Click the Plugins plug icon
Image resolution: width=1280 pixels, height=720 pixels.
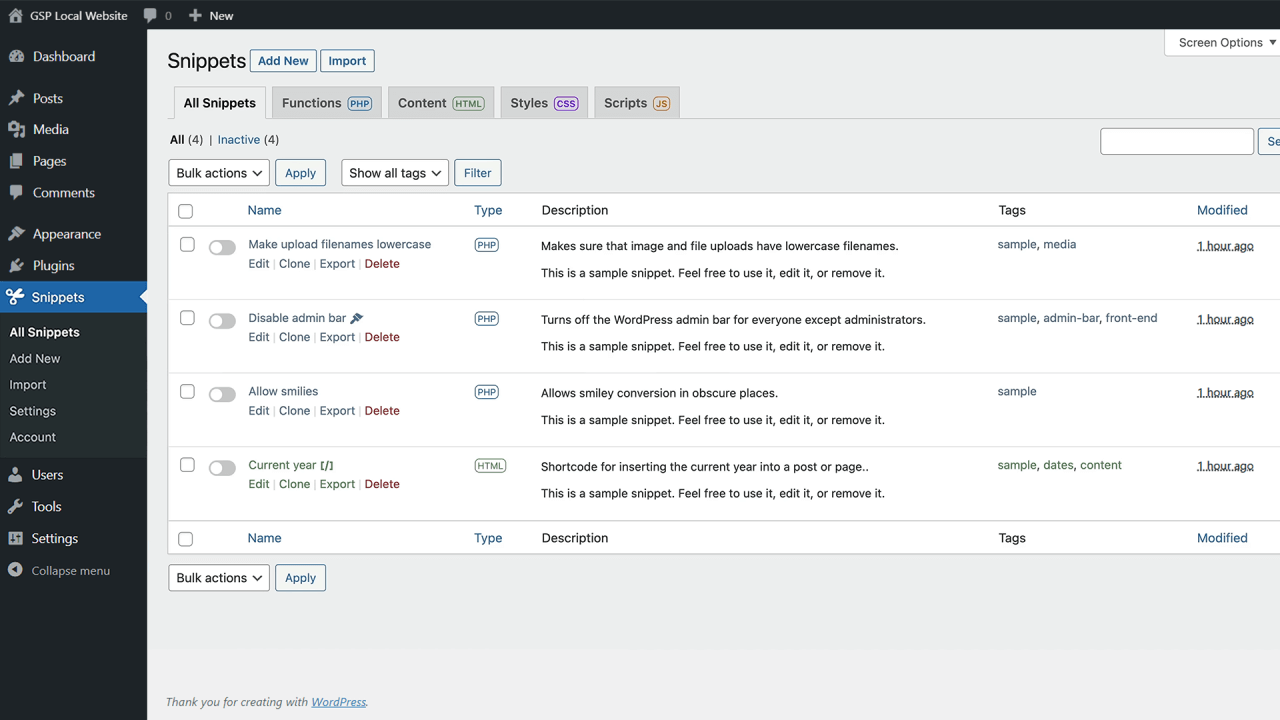(x=16, y=266)
